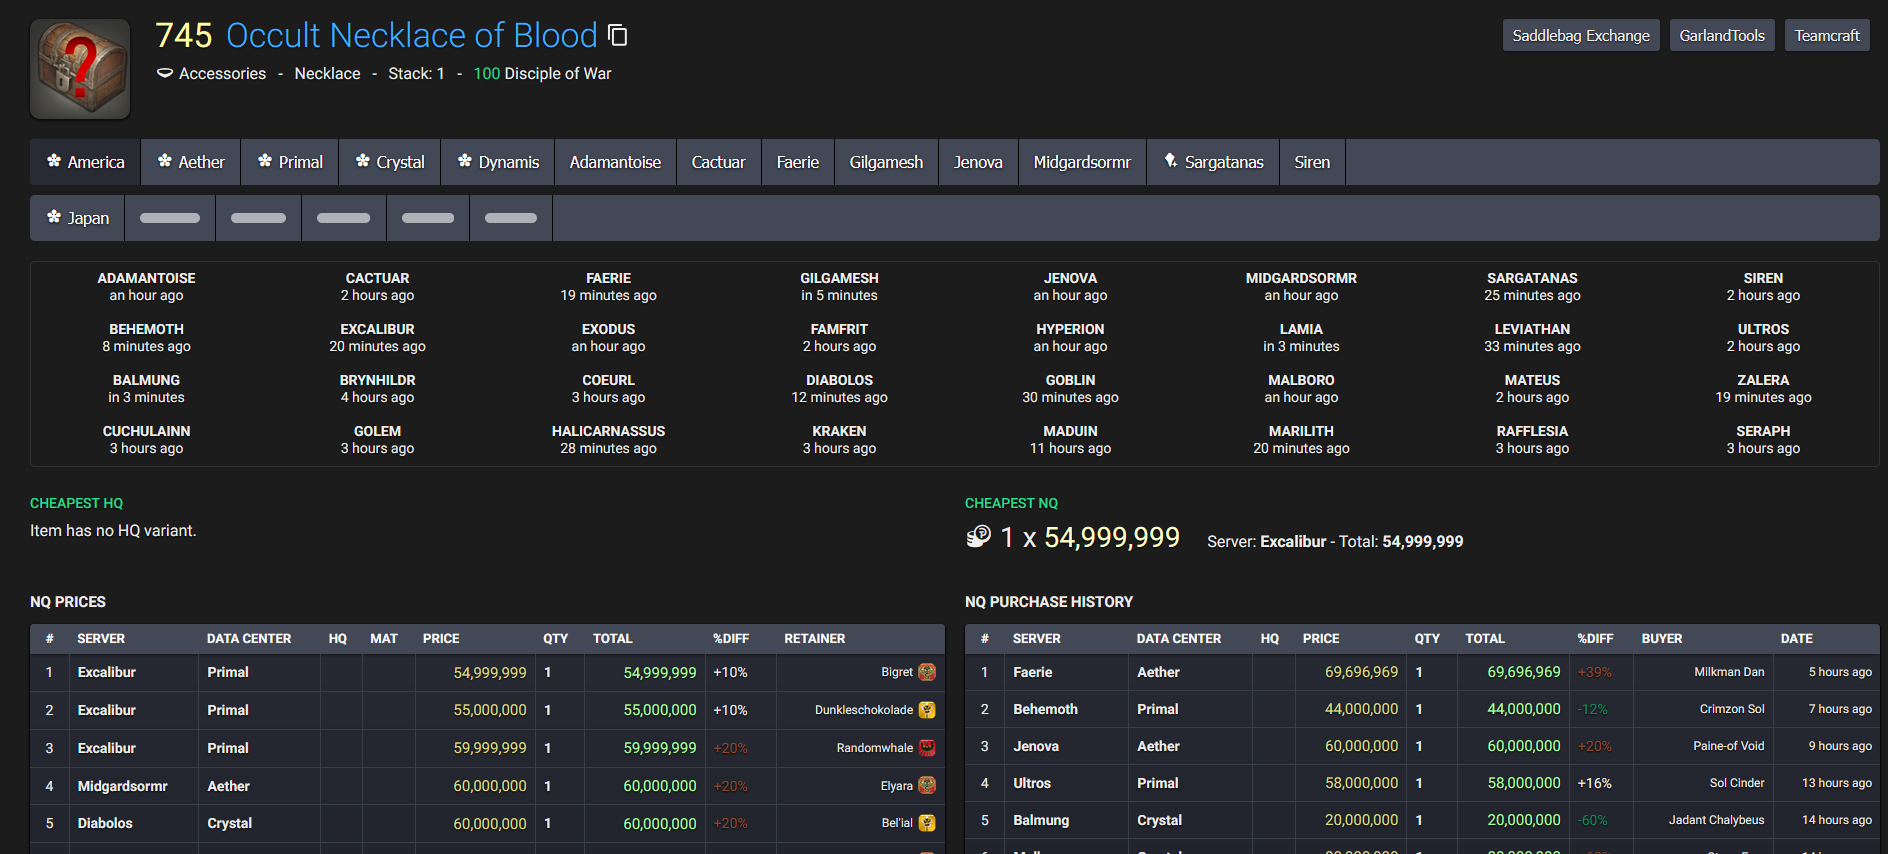The height and width of the screenshot is (854, 1888).
Task: Click the accessory icon beside Accessories
Action: 165,73
